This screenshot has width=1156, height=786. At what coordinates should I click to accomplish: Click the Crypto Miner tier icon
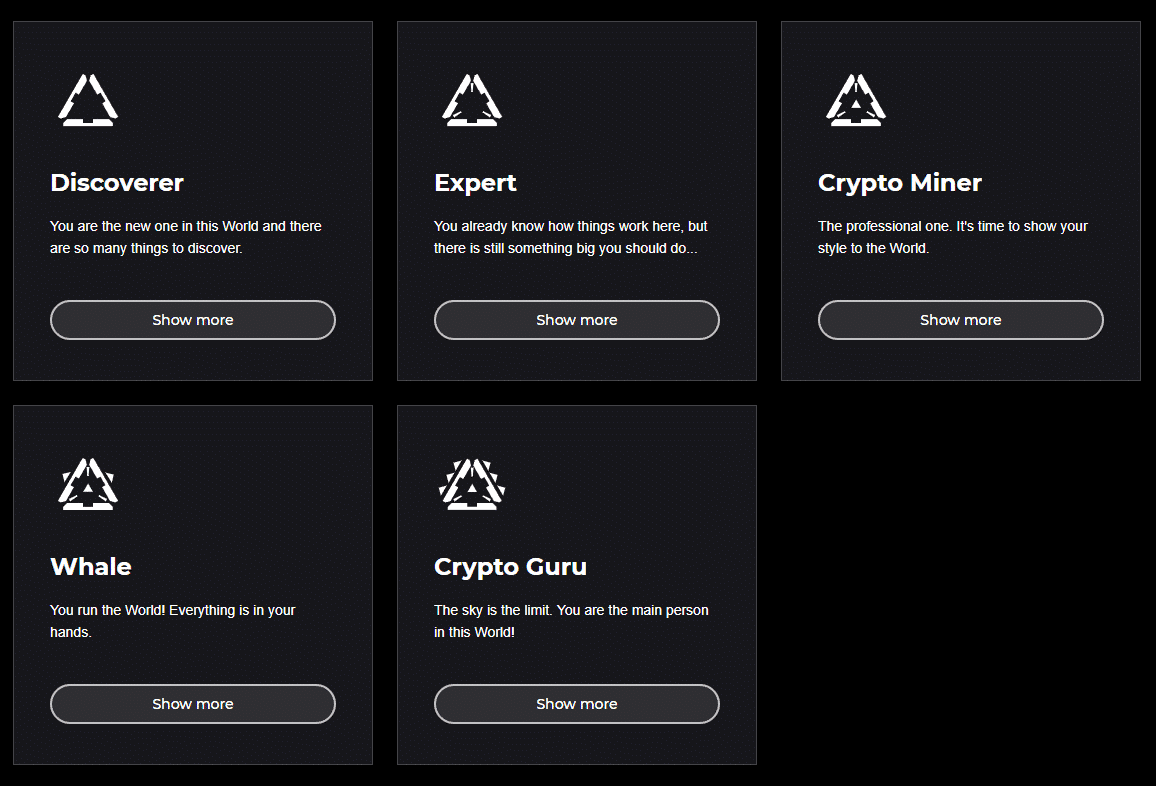856,100
